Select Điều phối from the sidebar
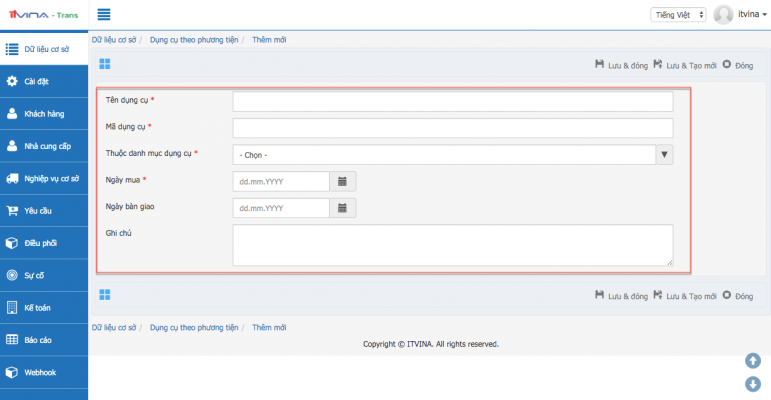The width and height of the screenshot is (771, 400). (44, 243)
